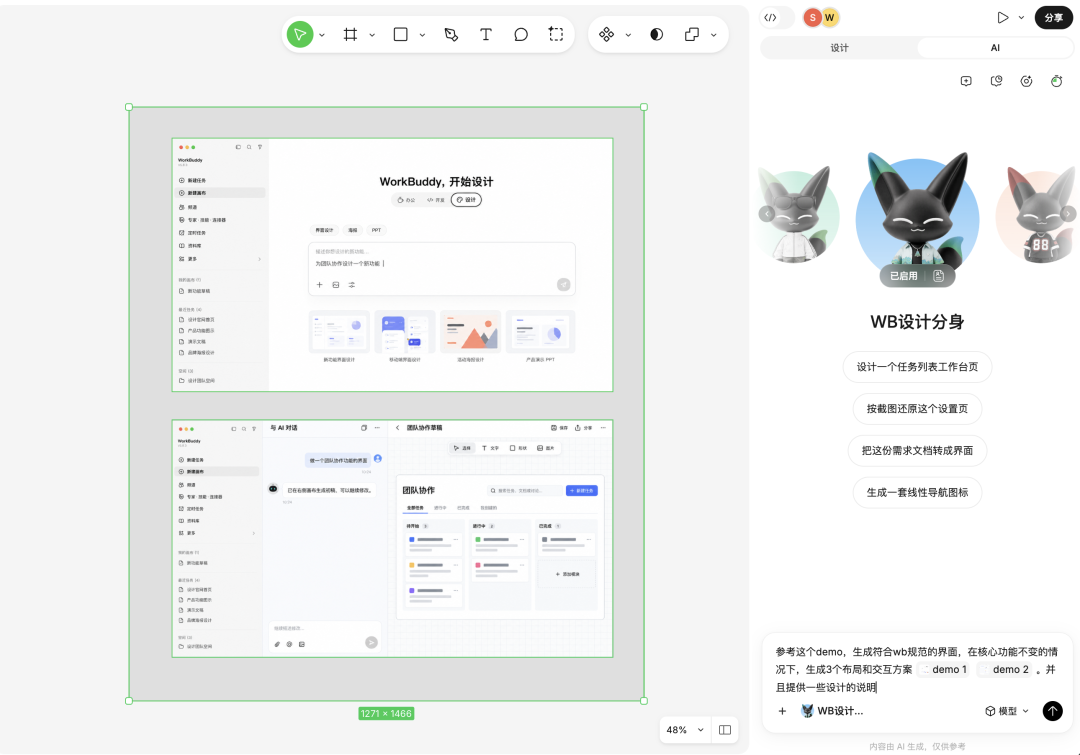Screen dimensions: 1080x755
Task: Select the Text tool
Action: [x=486, y=34]
